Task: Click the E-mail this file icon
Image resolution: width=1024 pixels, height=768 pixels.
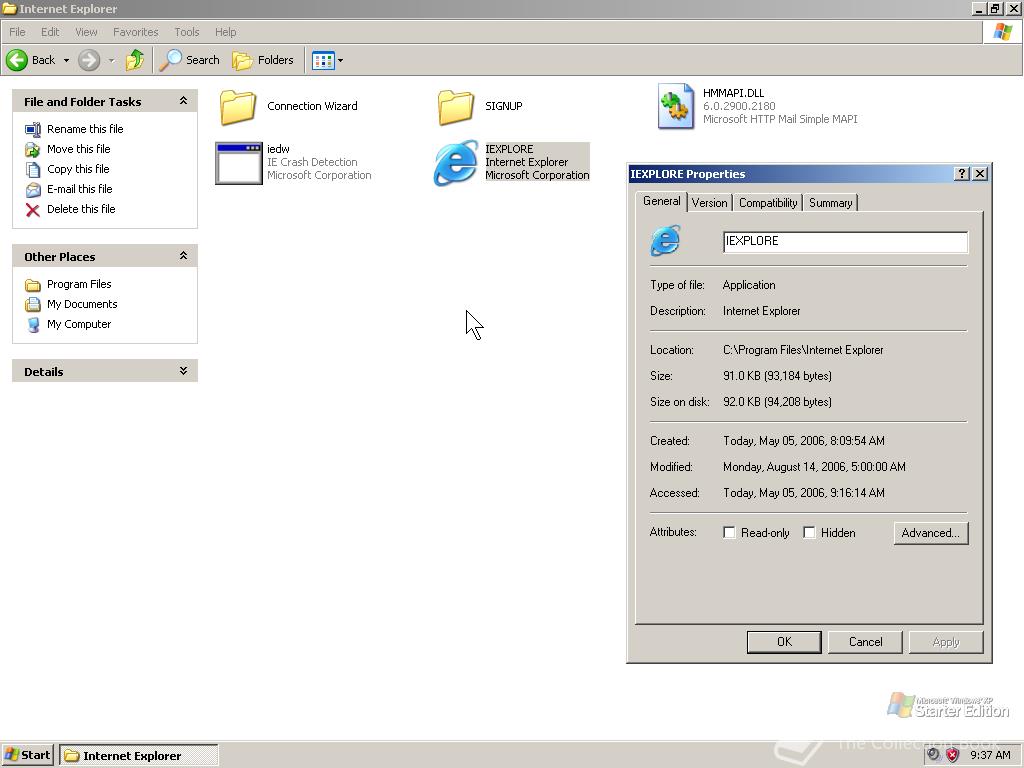Action: tap(33, 189)
